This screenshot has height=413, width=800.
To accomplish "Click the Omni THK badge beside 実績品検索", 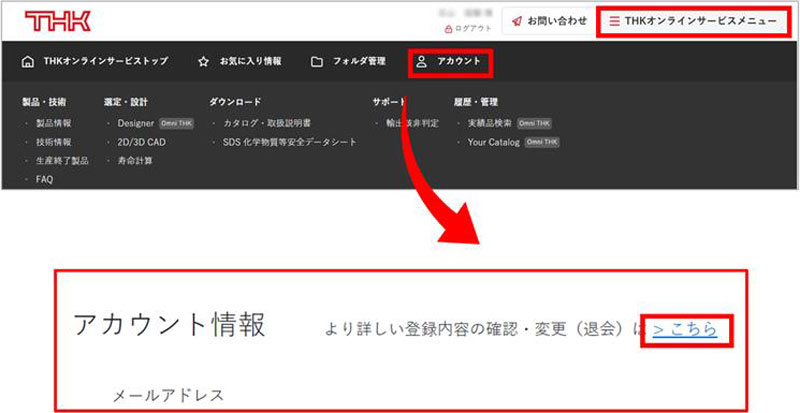I will pos(534,123).
